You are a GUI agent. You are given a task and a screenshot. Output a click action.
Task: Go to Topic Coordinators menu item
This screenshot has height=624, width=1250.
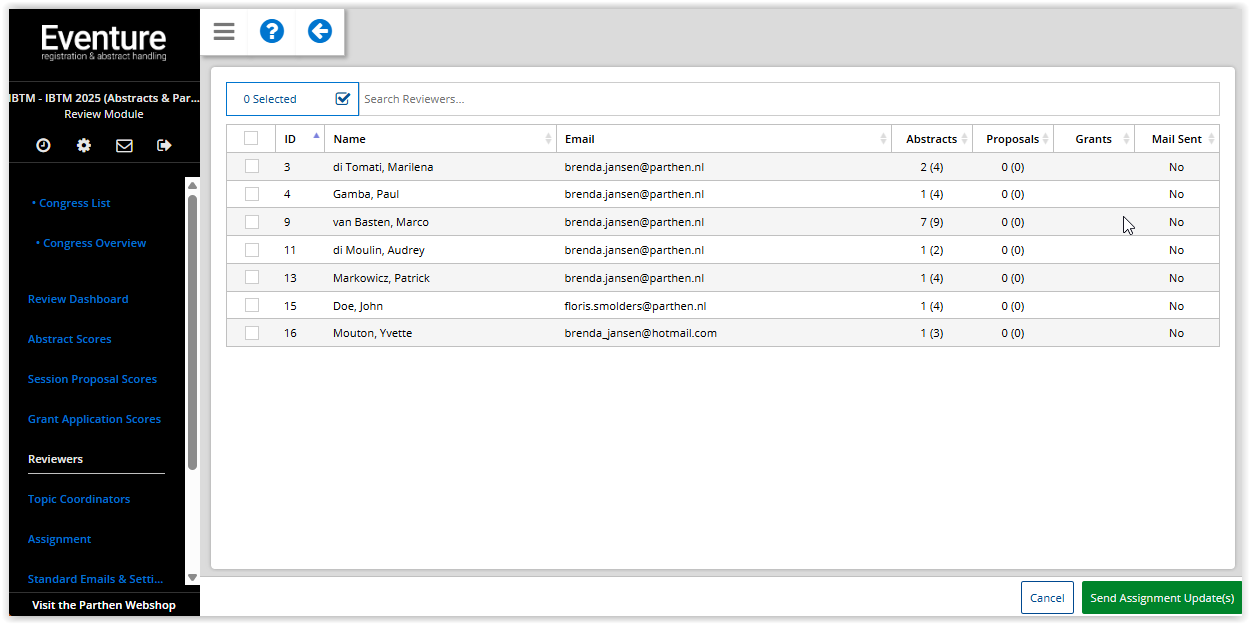pos(79,499)
